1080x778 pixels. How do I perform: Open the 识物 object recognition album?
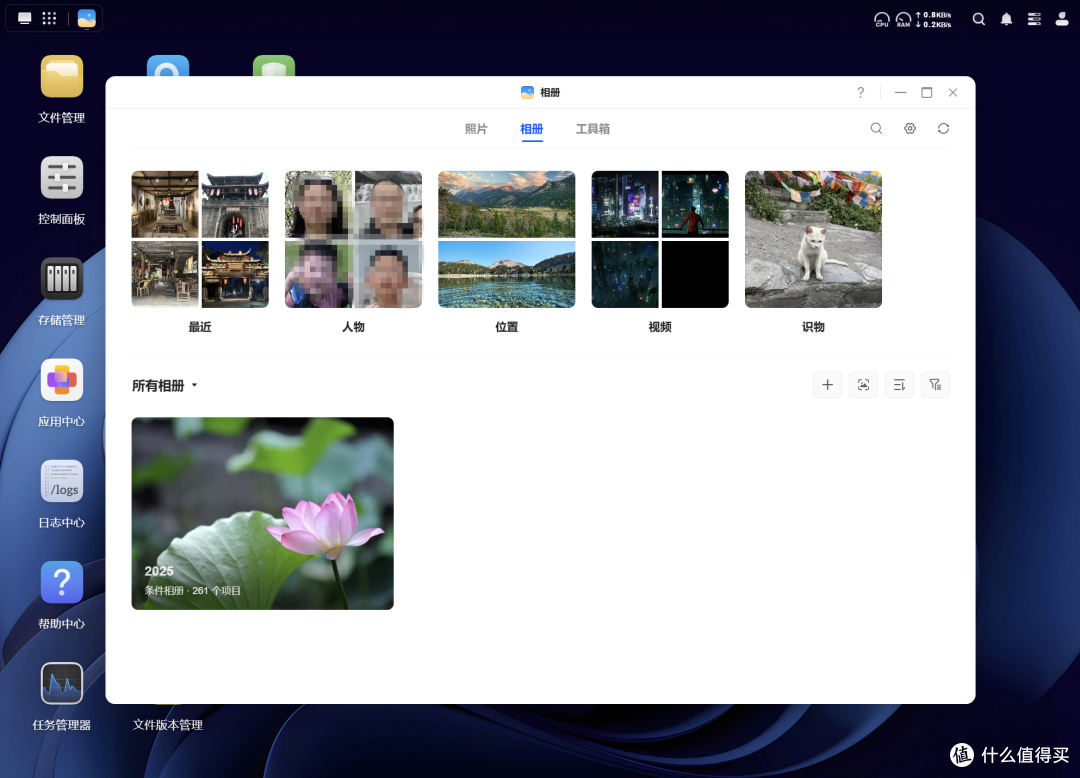813,239
